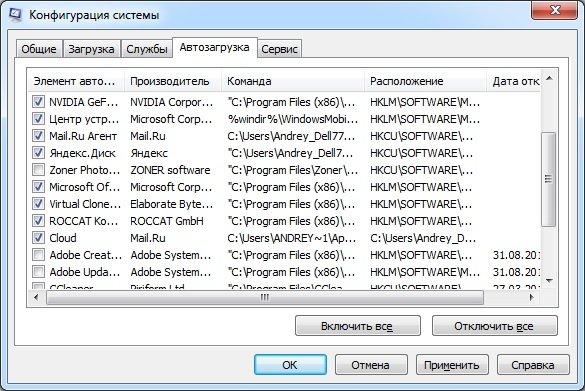The image size is (585, 391).
Task: Click the horizontal scrollbar thumb
Action: [265, 297]
